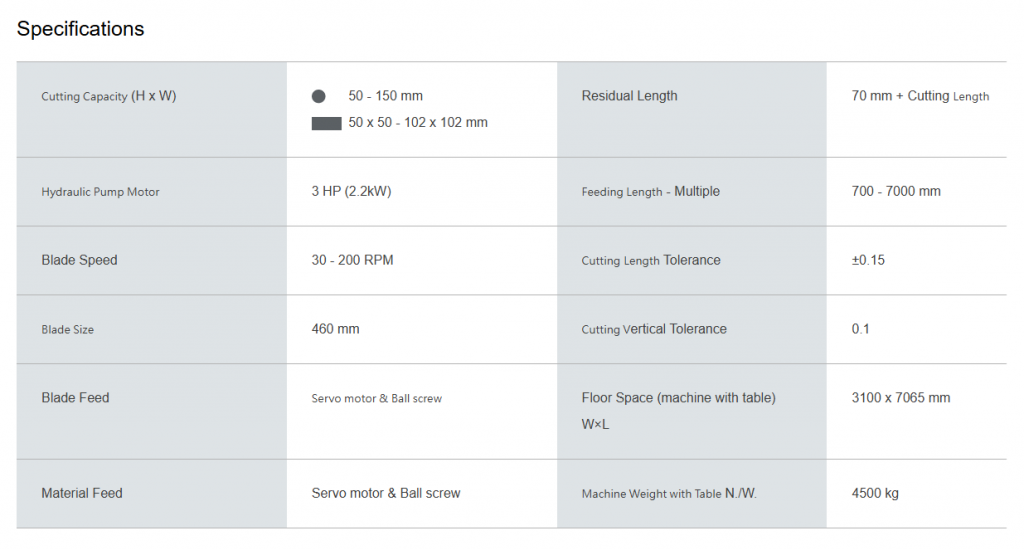Select the Hydraulic Pump Motor label

pyautogui.click(x=101, y=192)
